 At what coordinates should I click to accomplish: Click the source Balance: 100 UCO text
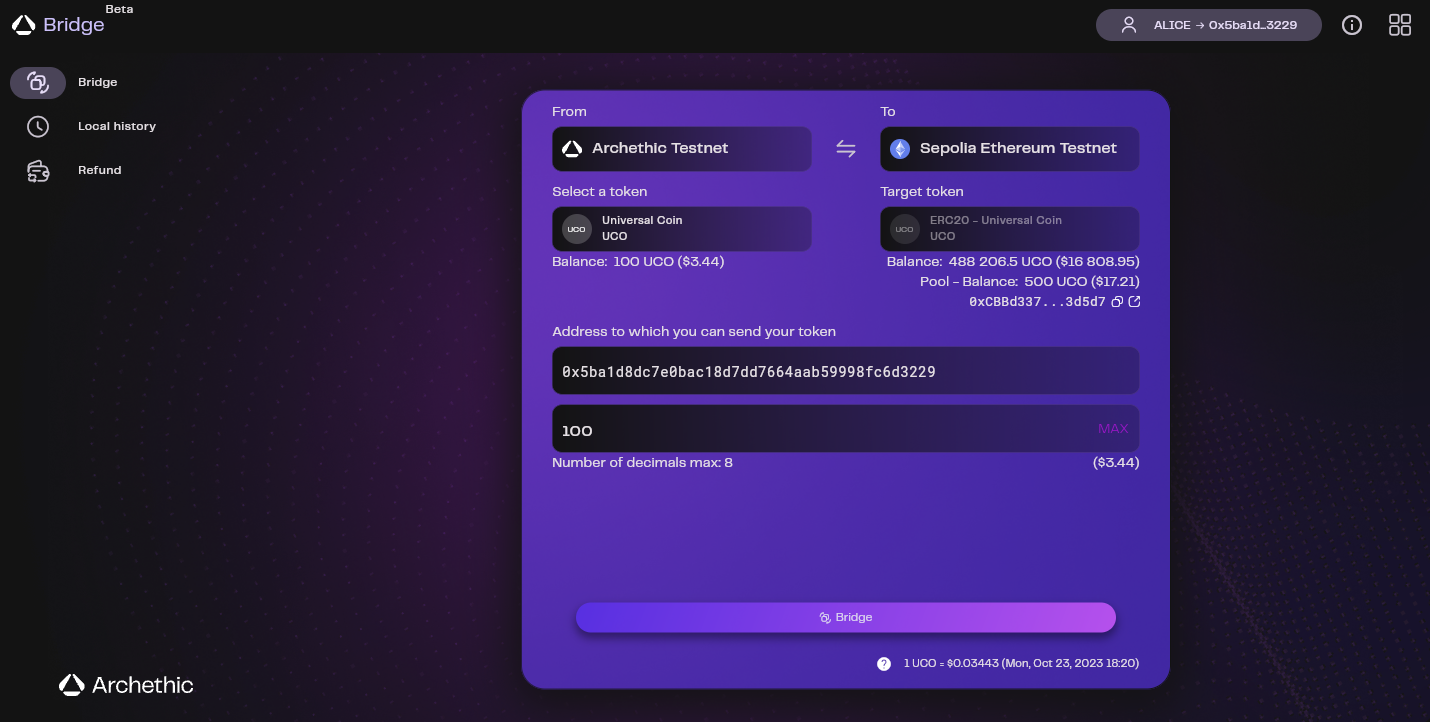click(x=638, y=262)
